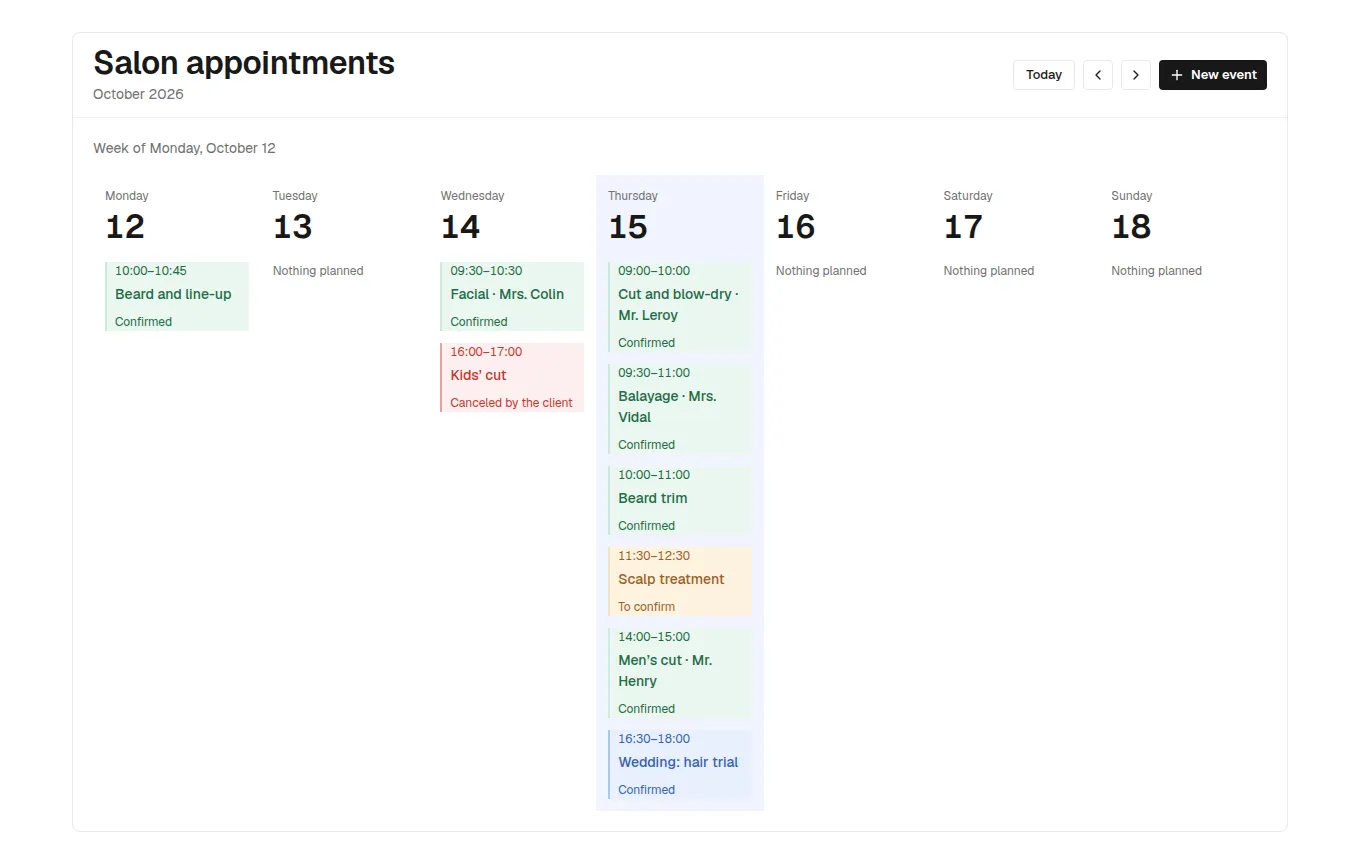
Task: Open the Wedding: hair trial appointment
Action: click(680, 764)
